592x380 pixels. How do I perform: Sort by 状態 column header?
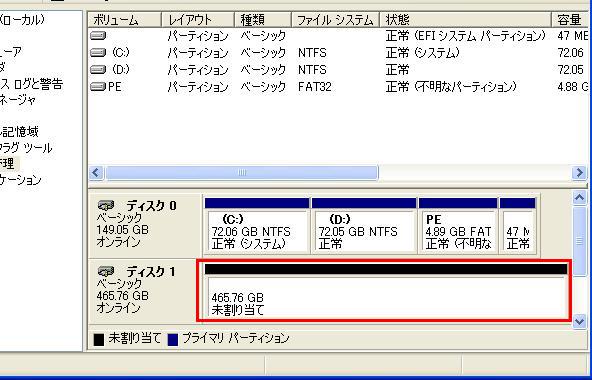[465, 20]
